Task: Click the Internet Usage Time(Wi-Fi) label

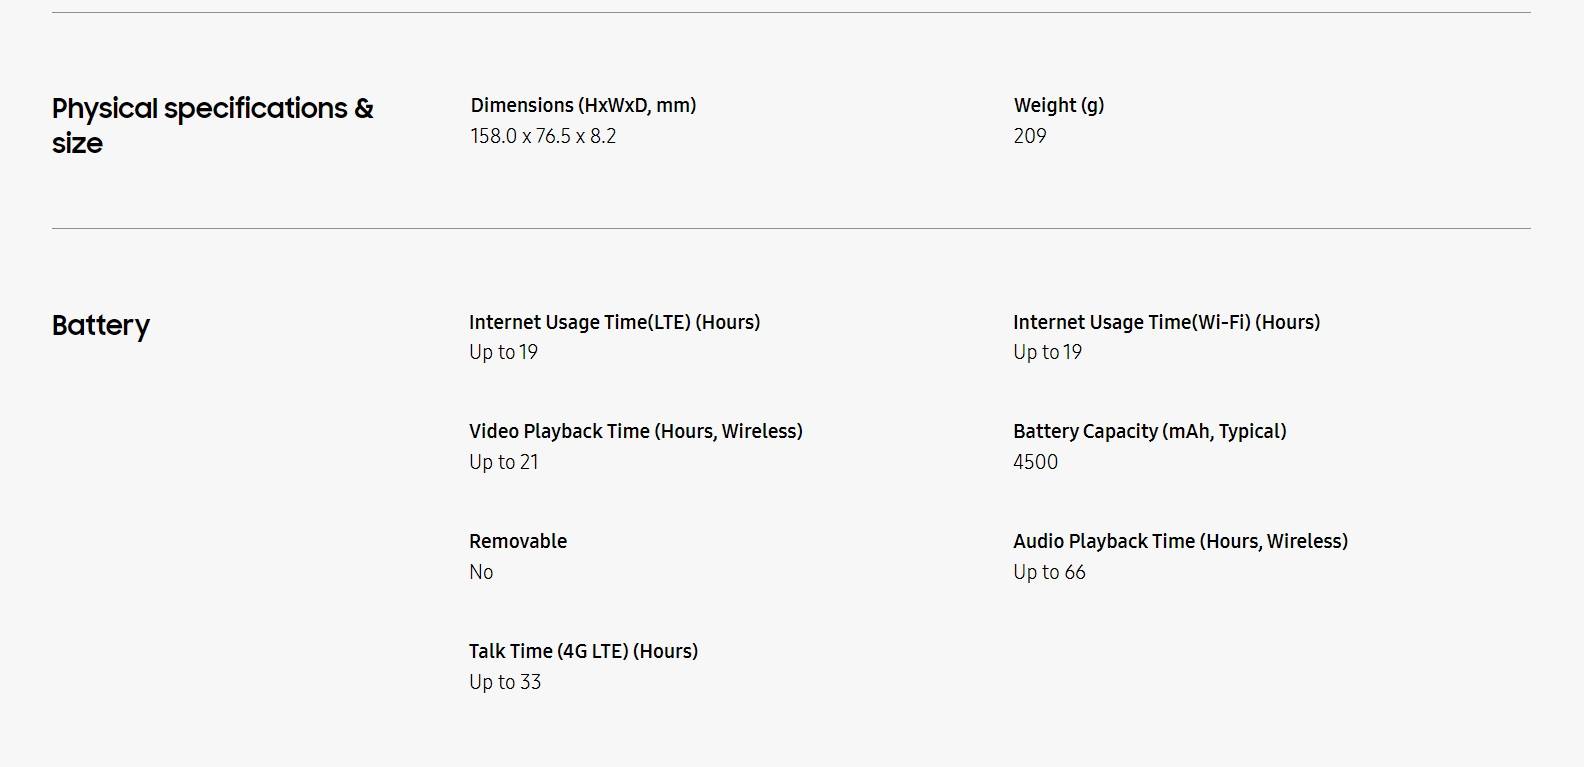Action: tap(1166, 322)
